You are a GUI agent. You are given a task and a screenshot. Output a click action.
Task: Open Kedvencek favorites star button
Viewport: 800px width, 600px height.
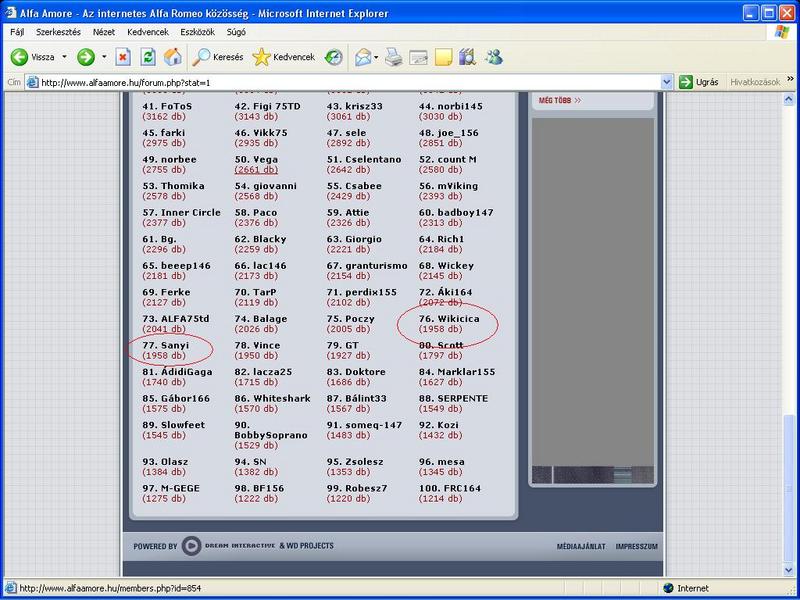[x=284, y=57]
